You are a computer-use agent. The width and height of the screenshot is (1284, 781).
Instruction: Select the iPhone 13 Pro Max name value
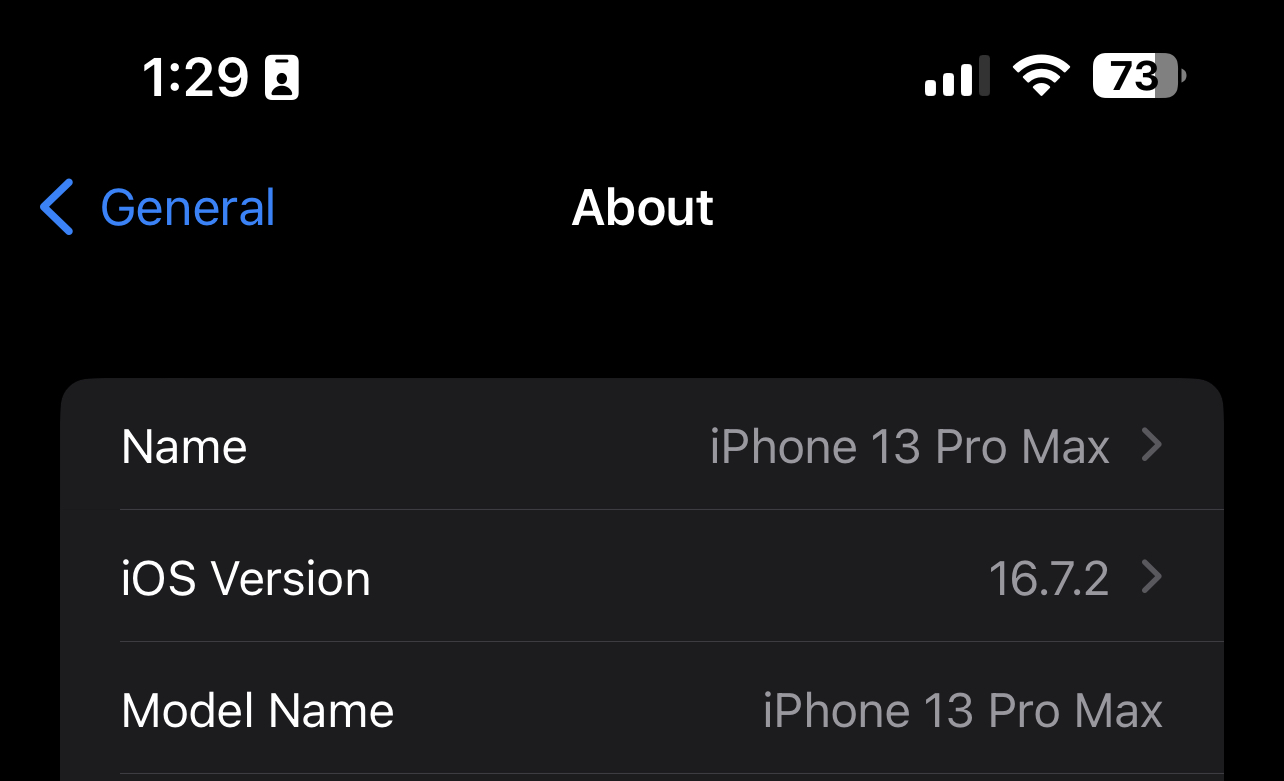[910, 446]
